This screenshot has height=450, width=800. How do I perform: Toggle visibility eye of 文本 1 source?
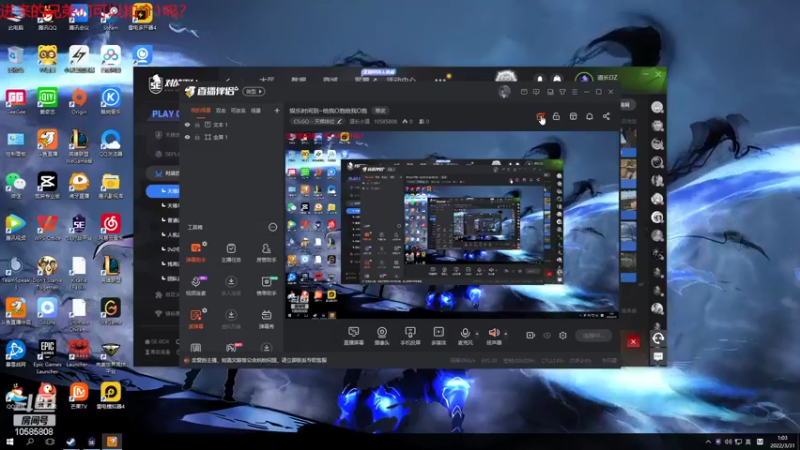click(187, 124)
